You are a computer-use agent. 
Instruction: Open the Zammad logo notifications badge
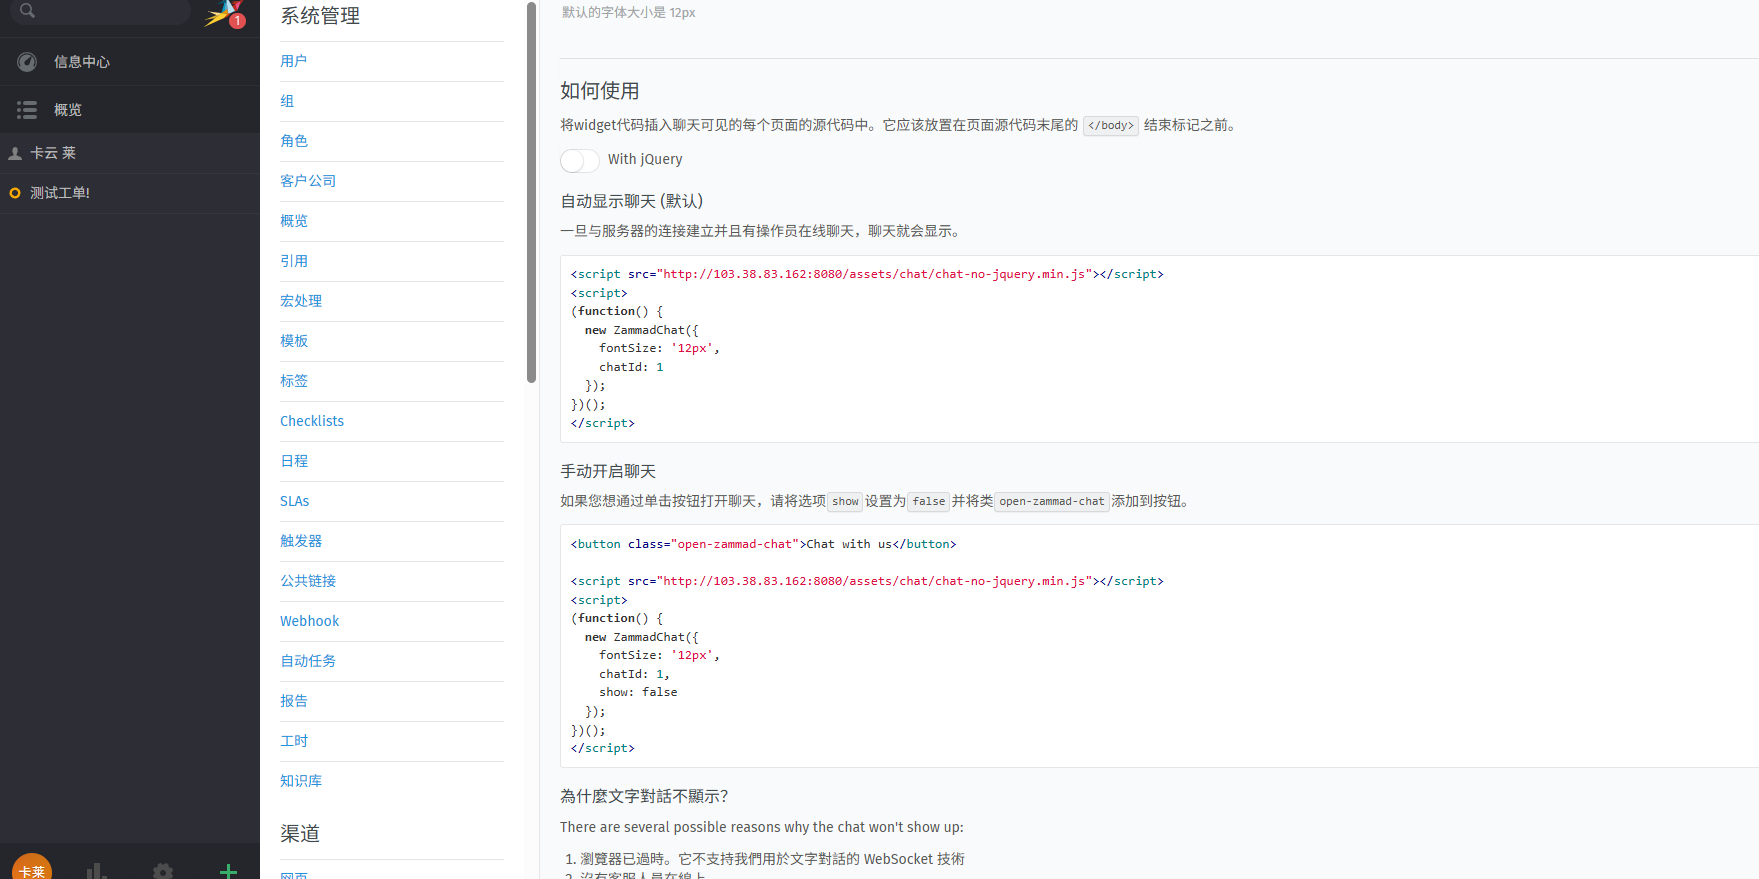point(237,20)
